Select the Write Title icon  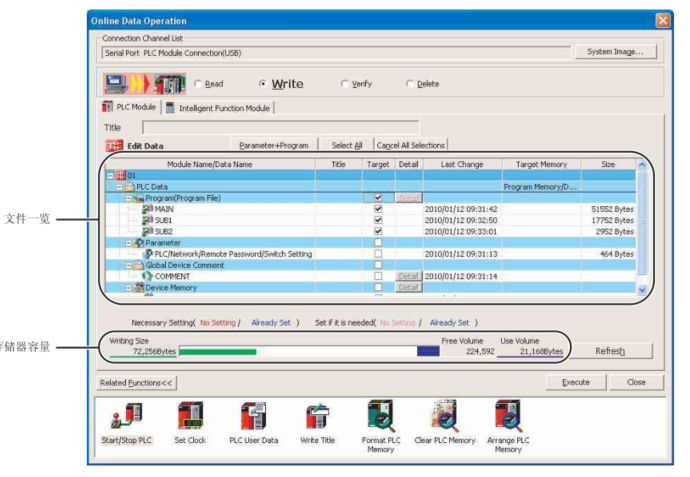pyautogui.click(x=318, y=416)
